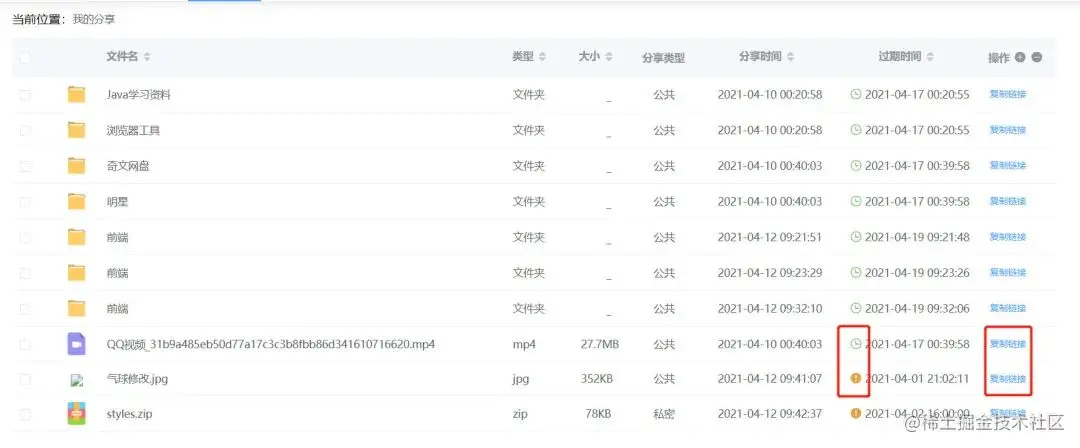
Task: Click the clock icon in 奇文网盘 row
Action: click(856, 165)
